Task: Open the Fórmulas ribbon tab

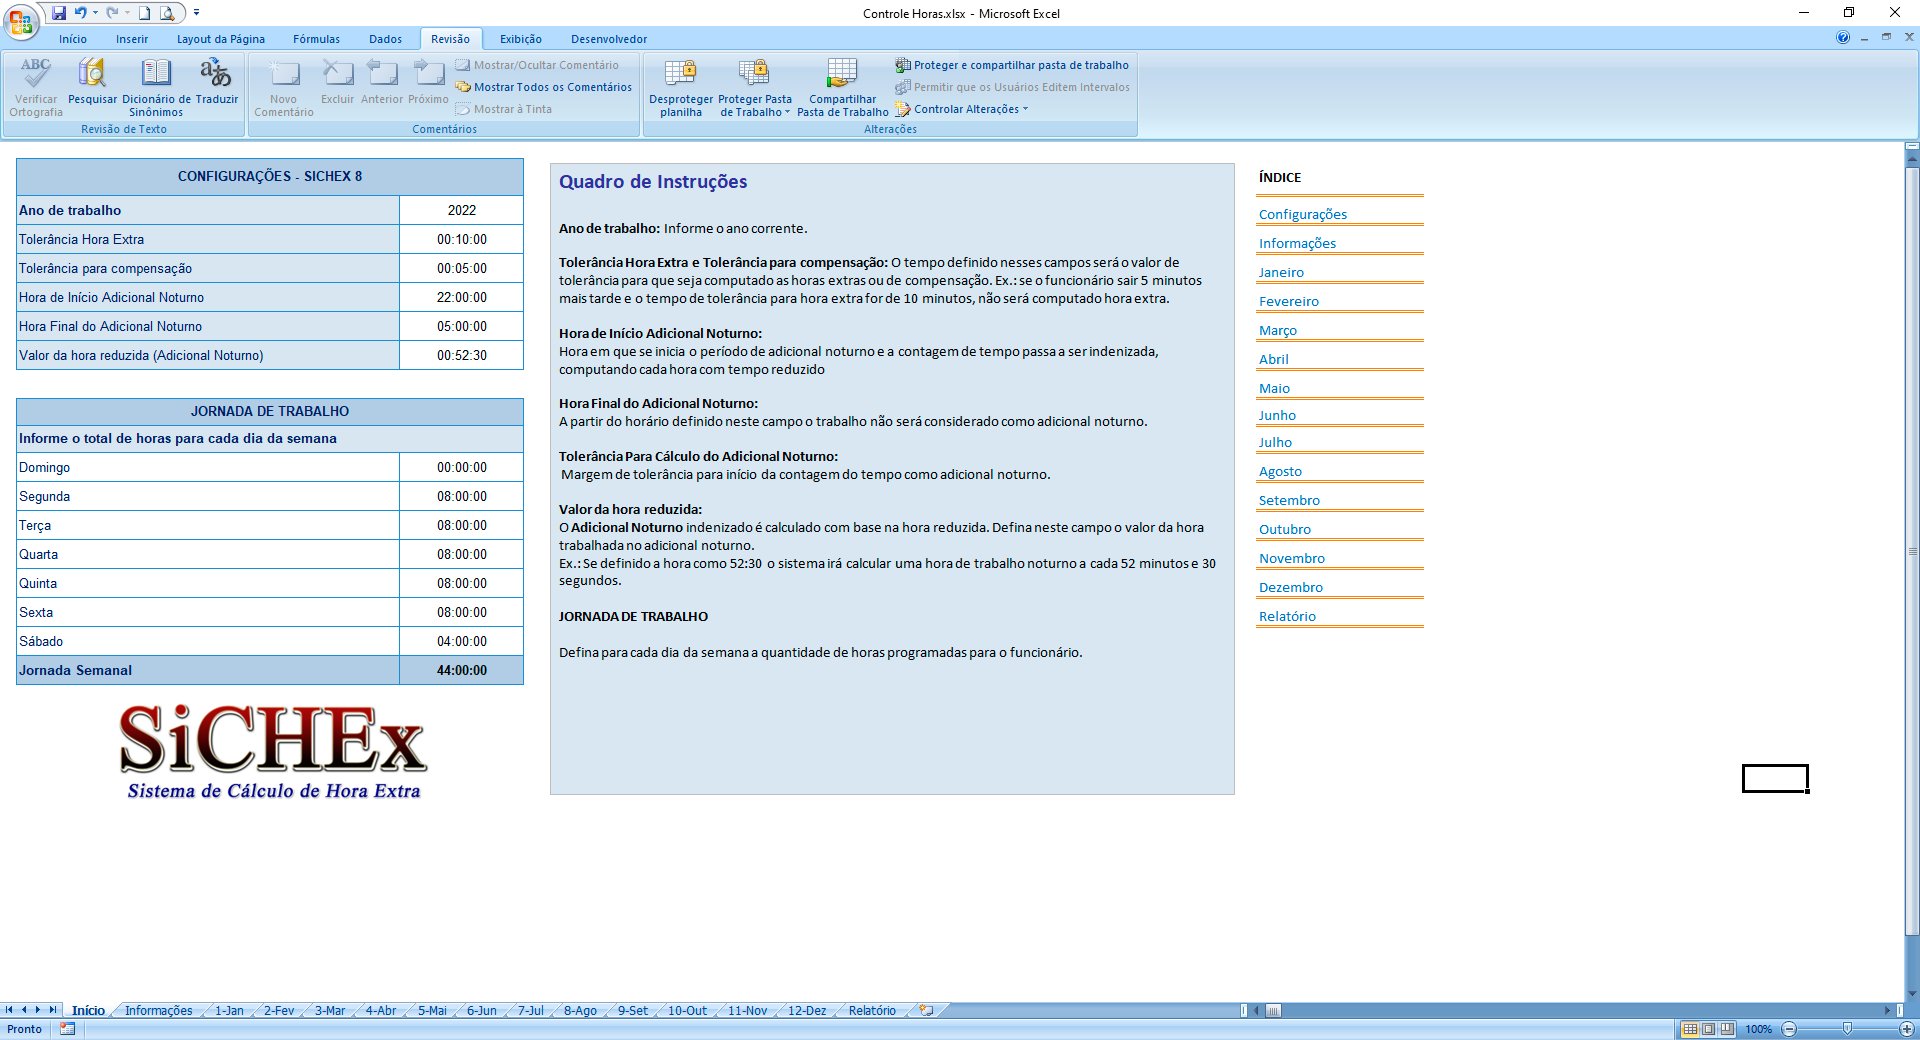Action: 317,39
